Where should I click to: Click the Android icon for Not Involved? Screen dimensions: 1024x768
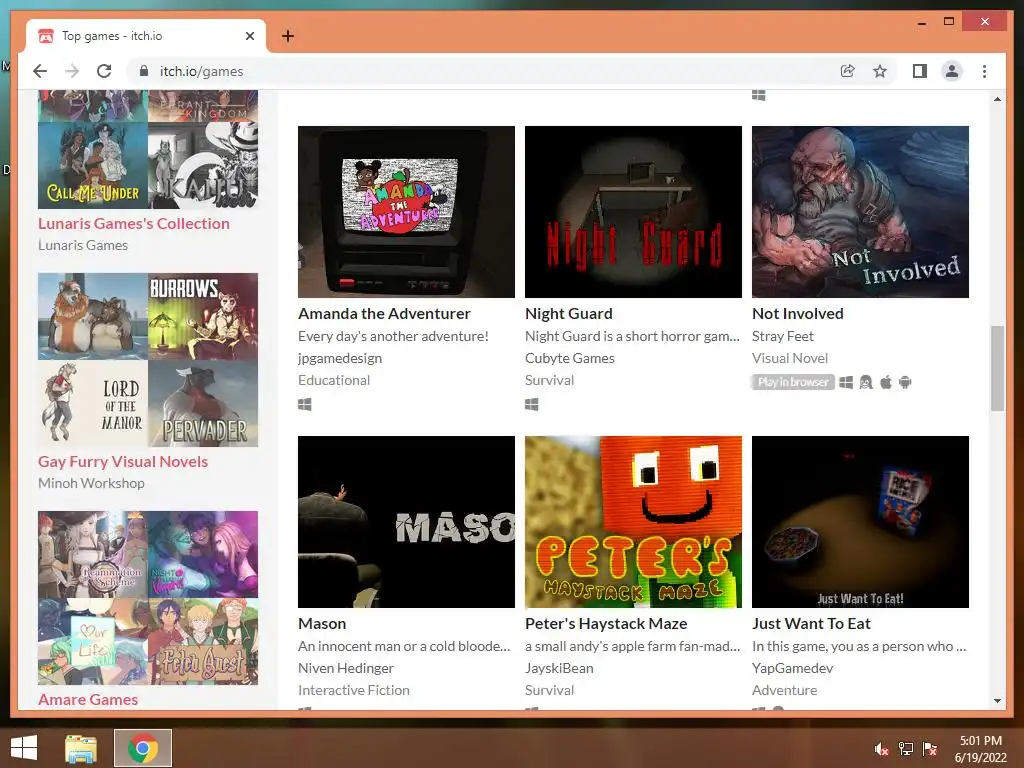pos(905,382)
